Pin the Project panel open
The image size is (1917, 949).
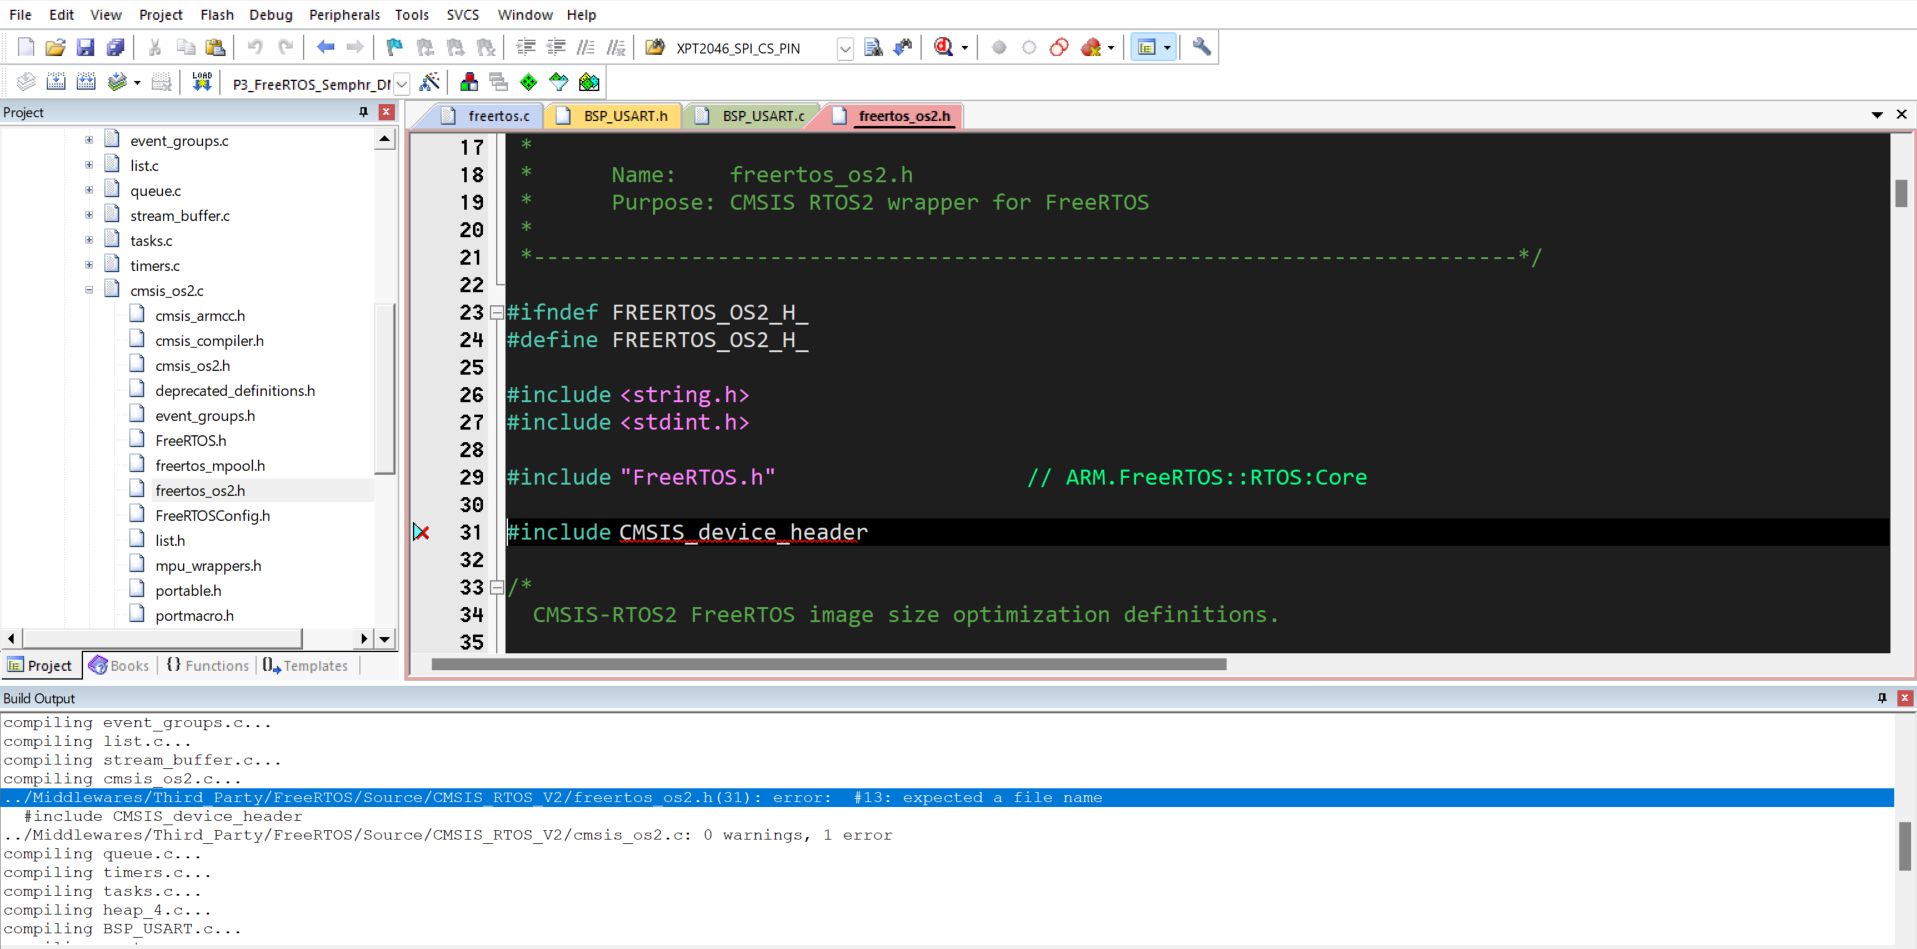click(x=364, y=112)
